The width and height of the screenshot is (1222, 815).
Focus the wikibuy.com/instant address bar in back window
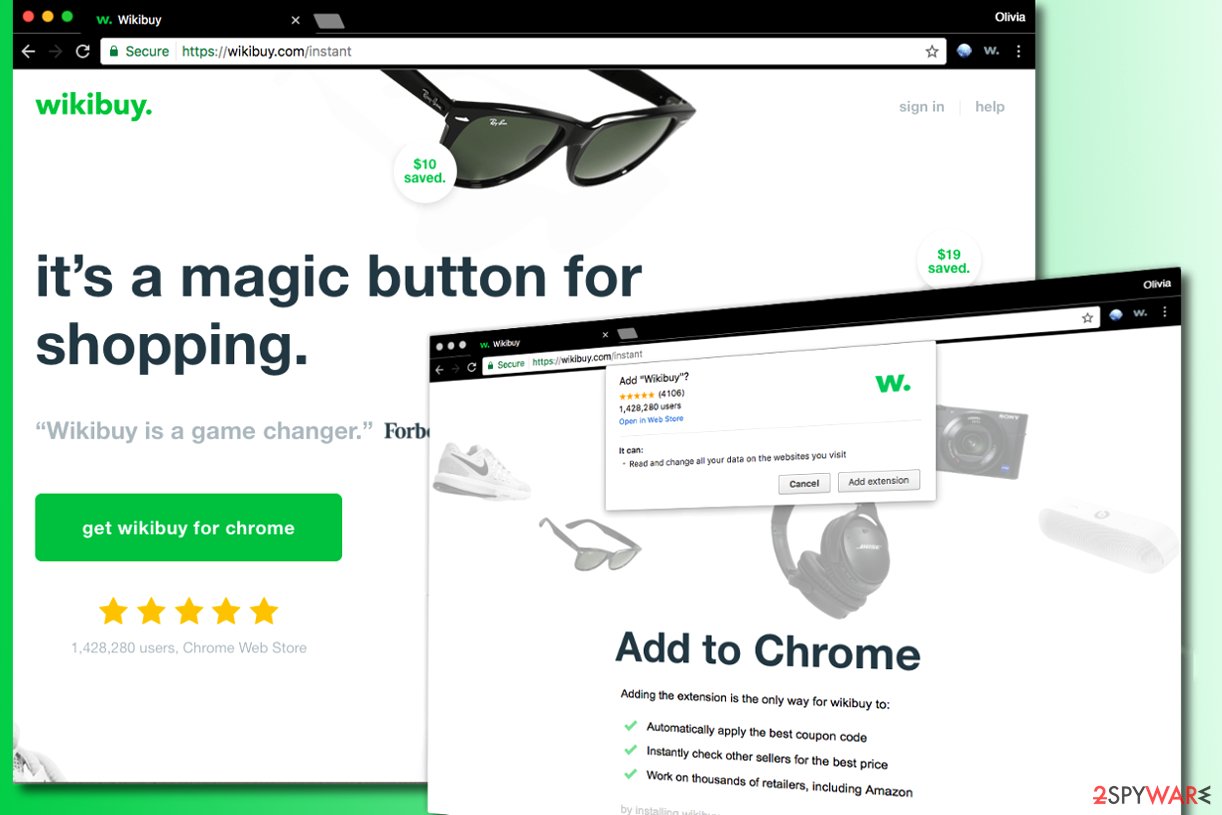click(x=525, y=51)
